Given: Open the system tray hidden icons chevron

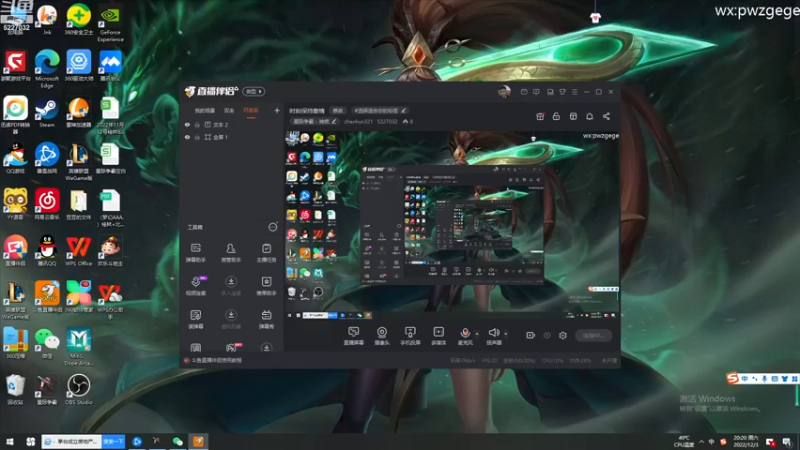Looking at the screenshot, I should coord(702,442).
